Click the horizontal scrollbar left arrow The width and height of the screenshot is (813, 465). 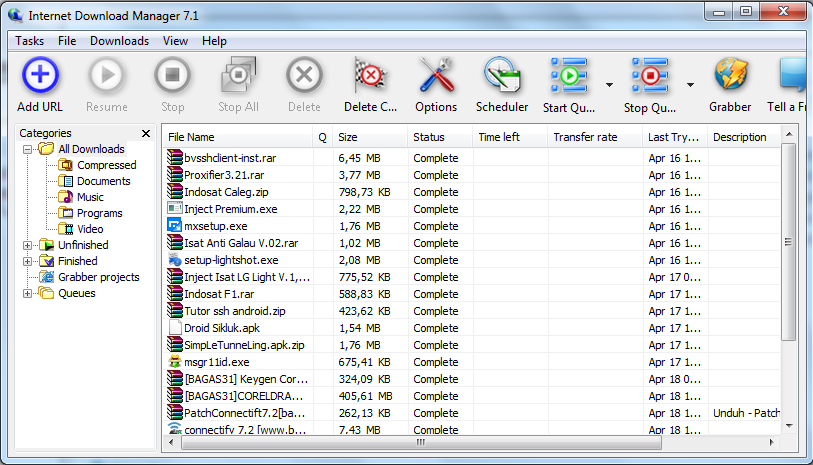tap(172, 443)
